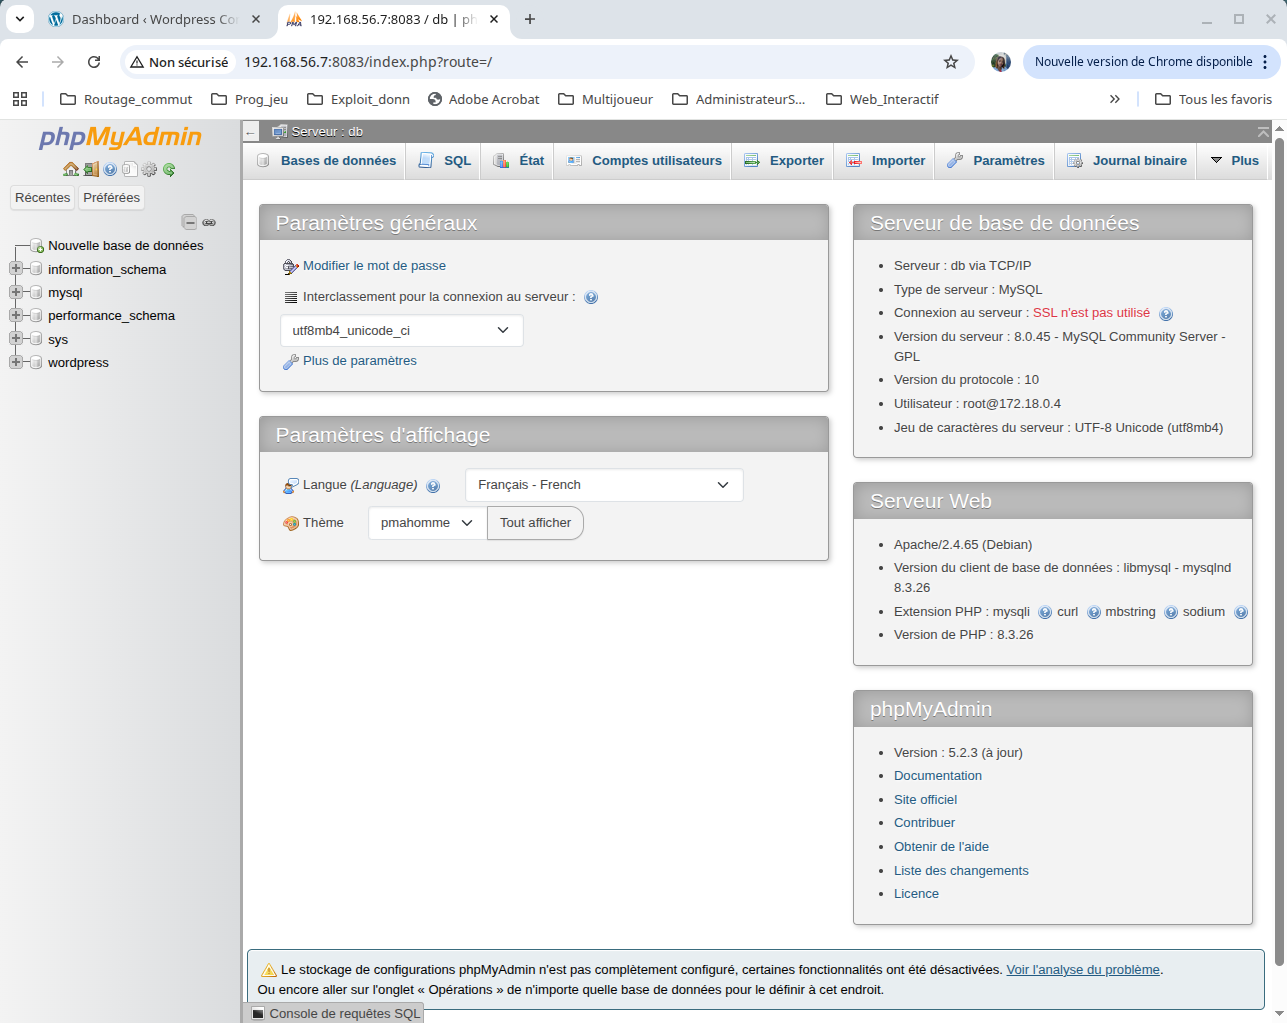Screen dimensions: 1287x1023
Task: Click the exit door logout icon
Action: [91, 169]
